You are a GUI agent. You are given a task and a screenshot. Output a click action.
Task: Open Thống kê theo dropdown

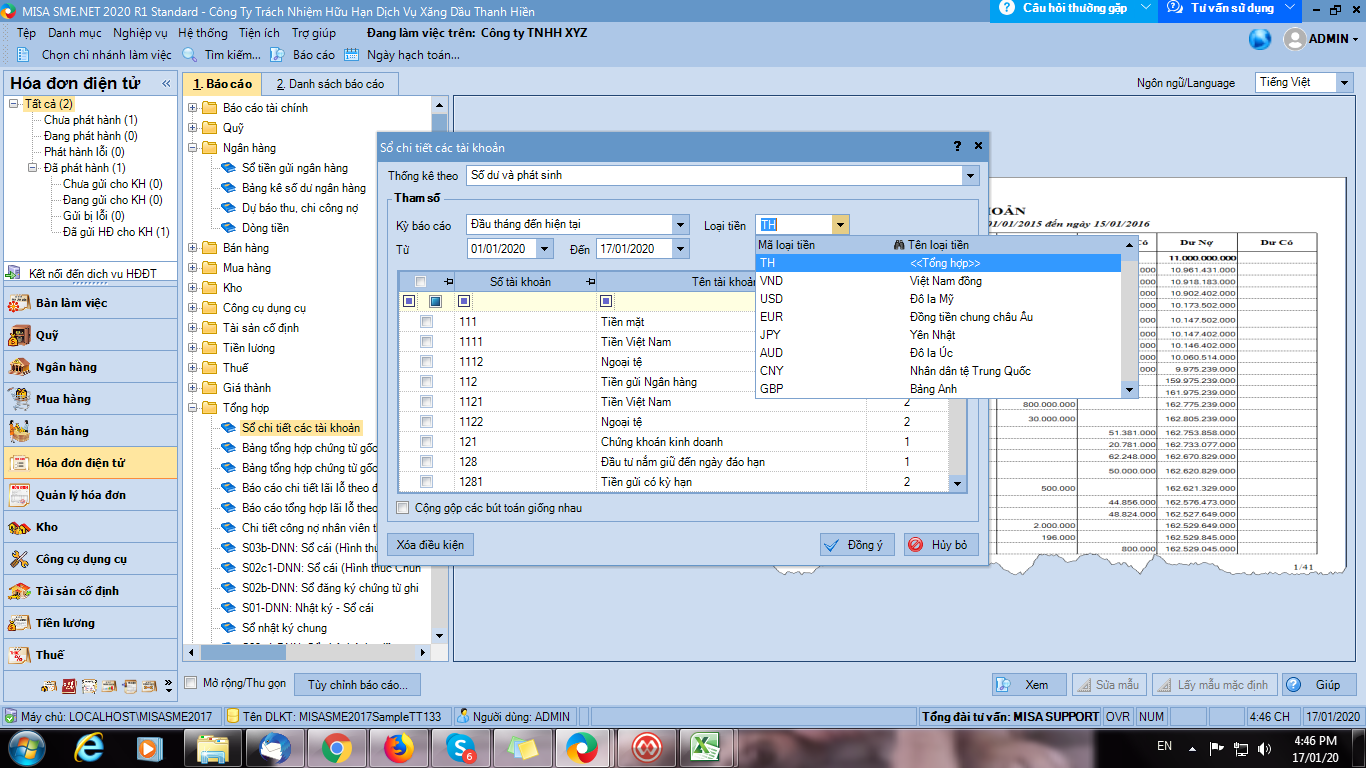tap(970, 175)
